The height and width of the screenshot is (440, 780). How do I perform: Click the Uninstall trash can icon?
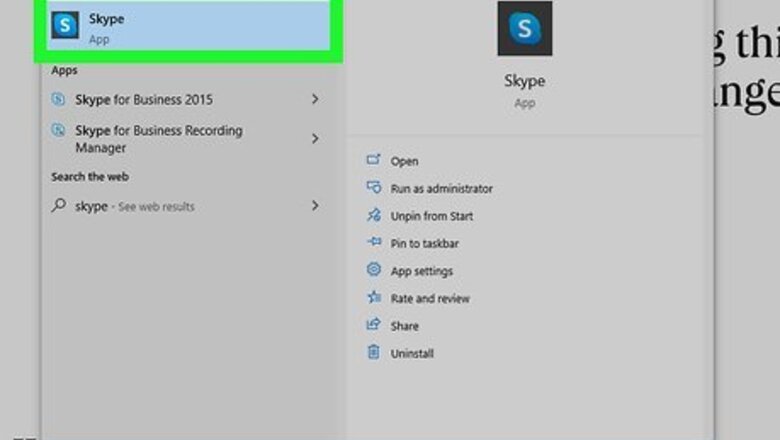(x=374, y=352)
